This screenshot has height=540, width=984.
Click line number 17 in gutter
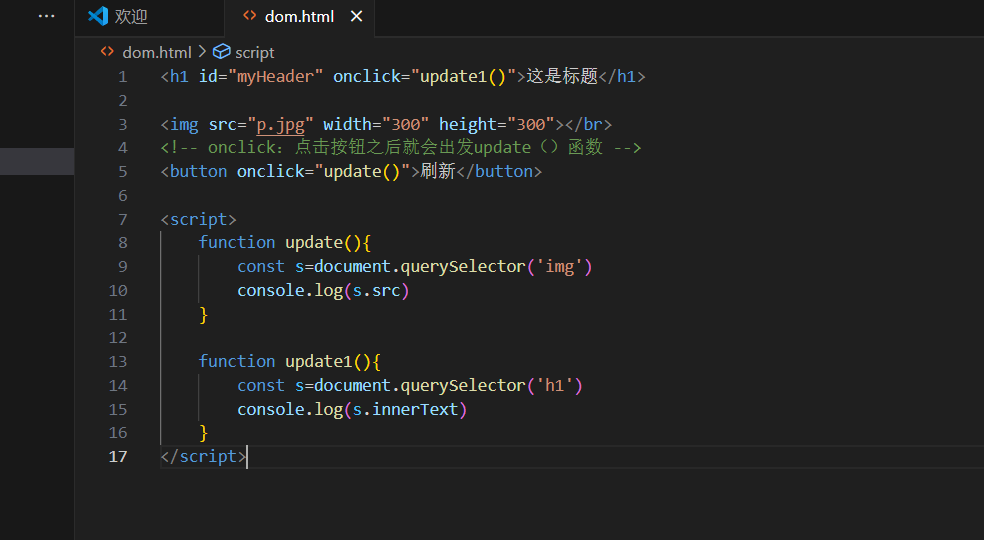pos(118,456)
